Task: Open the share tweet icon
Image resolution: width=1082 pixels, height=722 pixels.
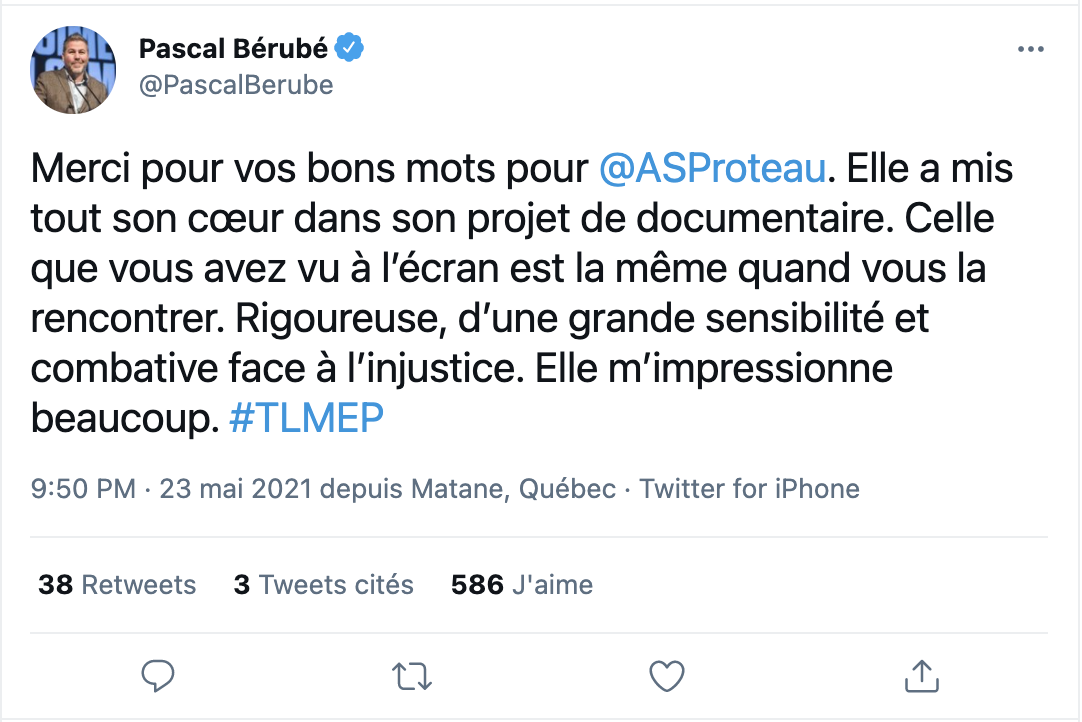Action: [920, 676]
